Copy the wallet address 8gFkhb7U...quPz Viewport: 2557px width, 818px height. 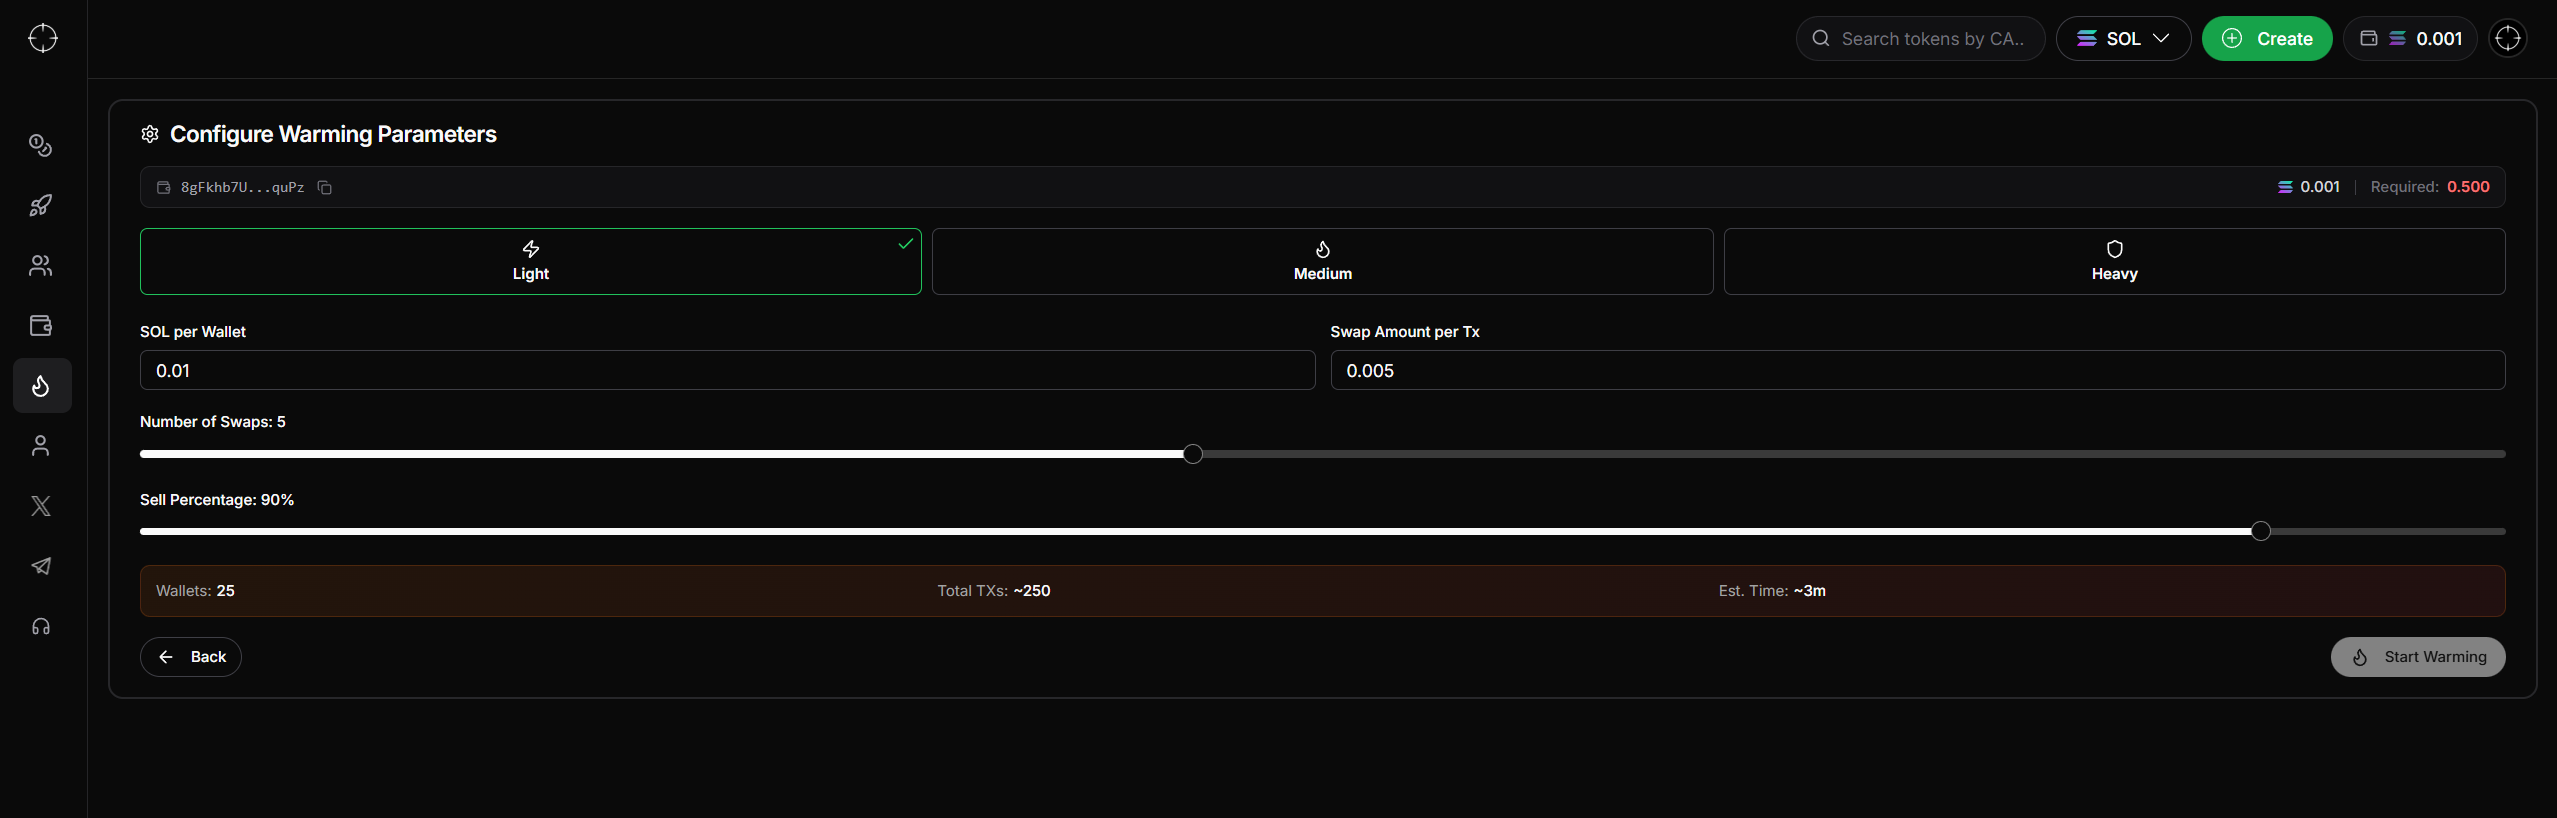point(325,188)
